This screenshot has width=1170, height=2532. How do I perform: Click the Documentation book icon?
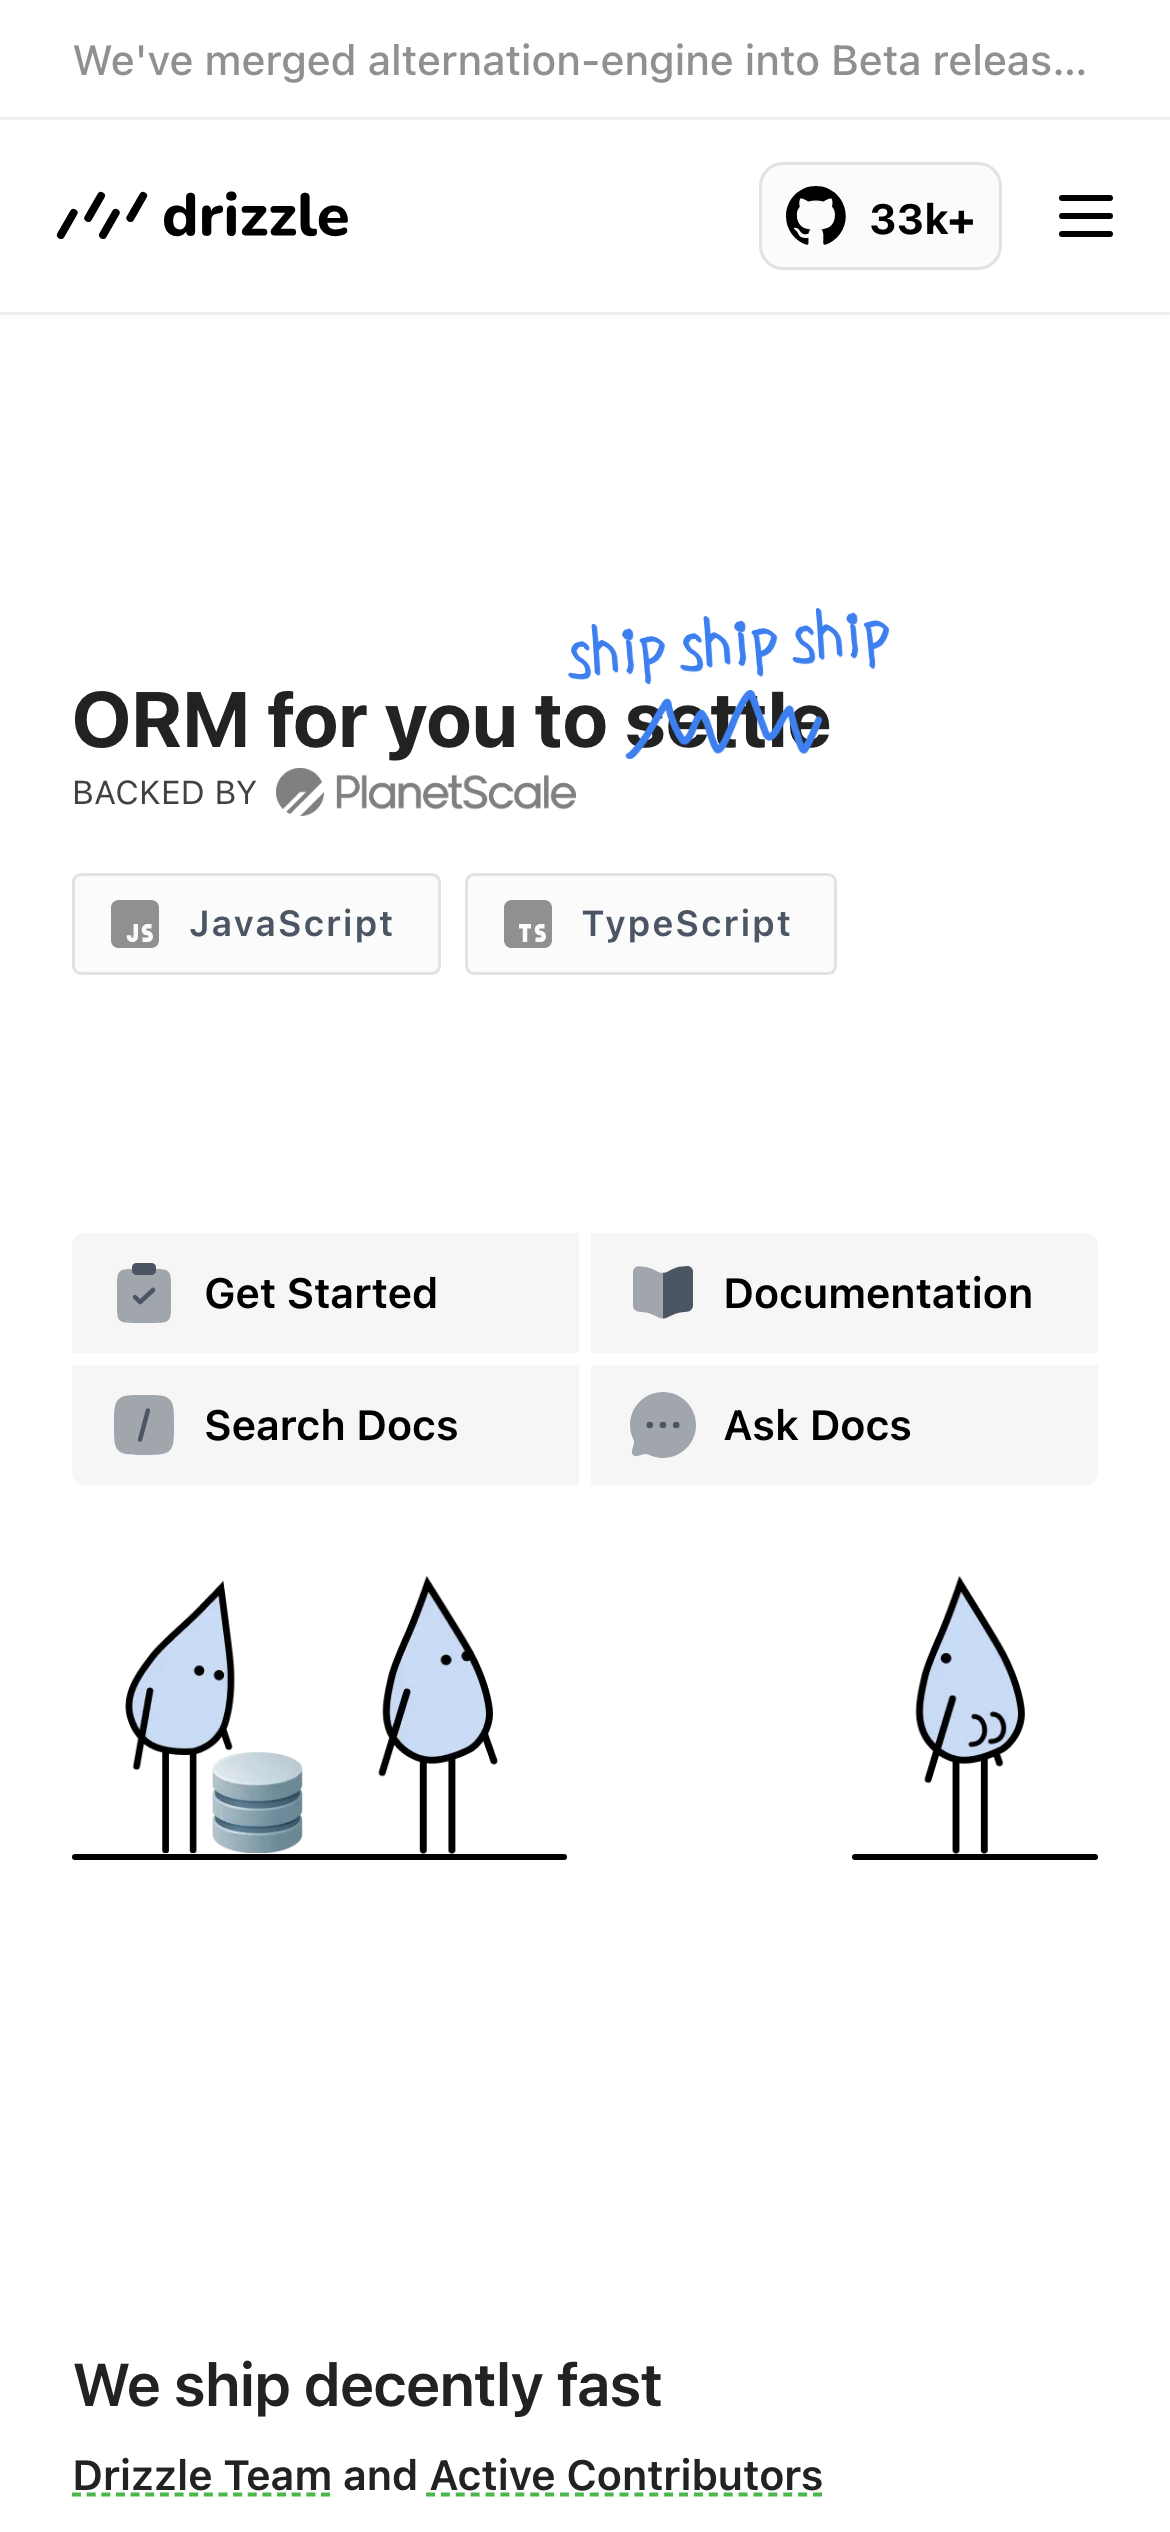[663, 1293]
